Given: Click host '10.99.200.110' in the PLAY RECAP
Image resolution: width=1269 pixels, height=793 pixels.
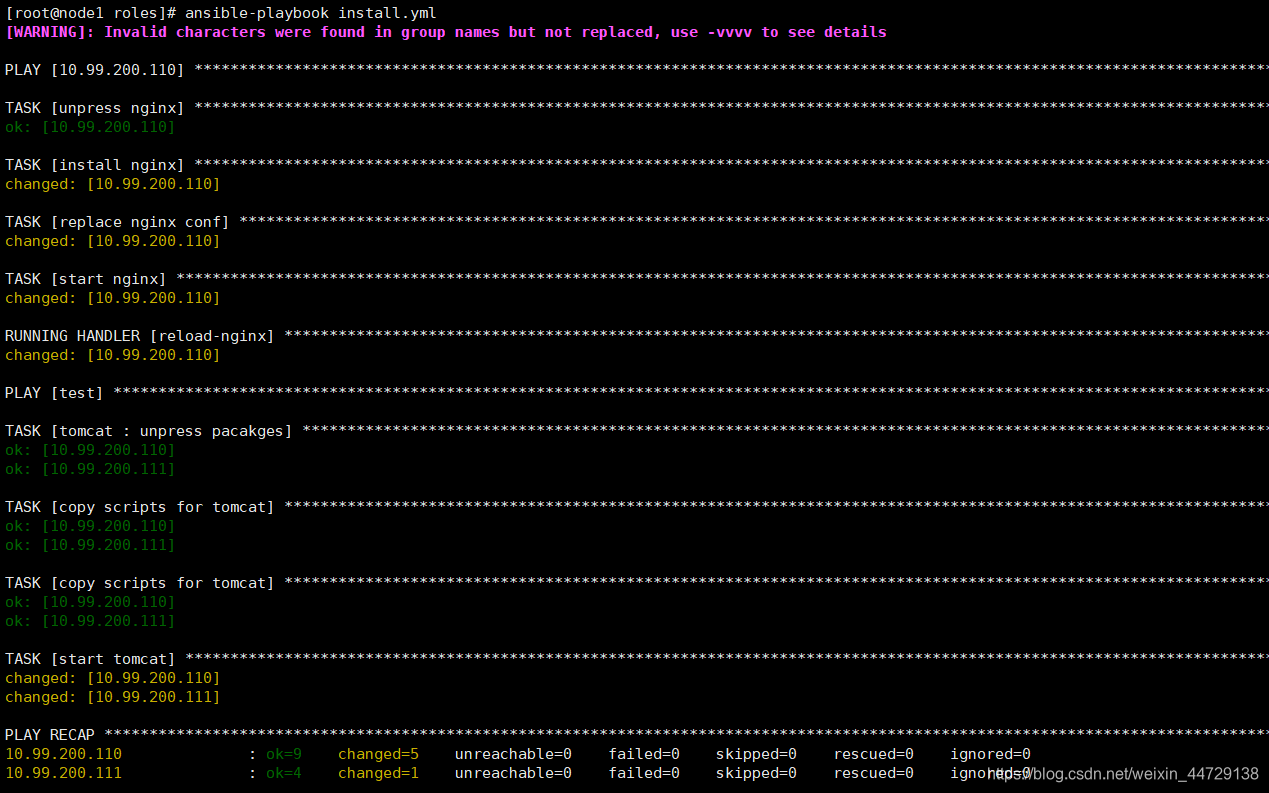Looking at the screenshot, I should pyautogui.click(x=64, y=754).
